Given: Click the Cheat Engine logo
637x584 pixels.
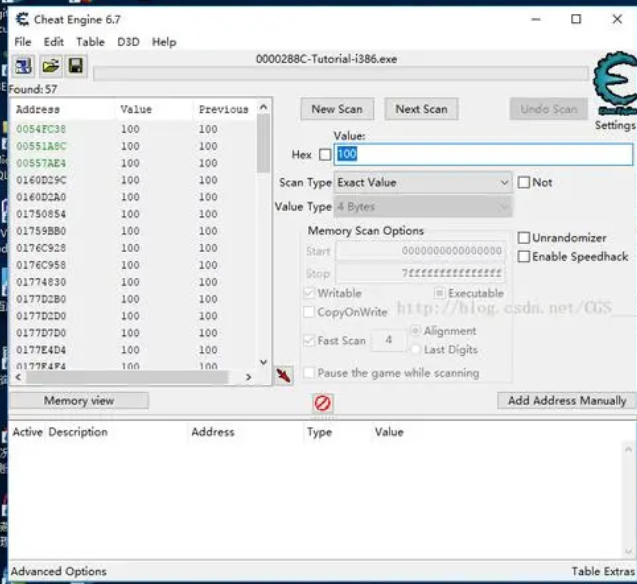Looking at the screenshot, I should [615, 82].
